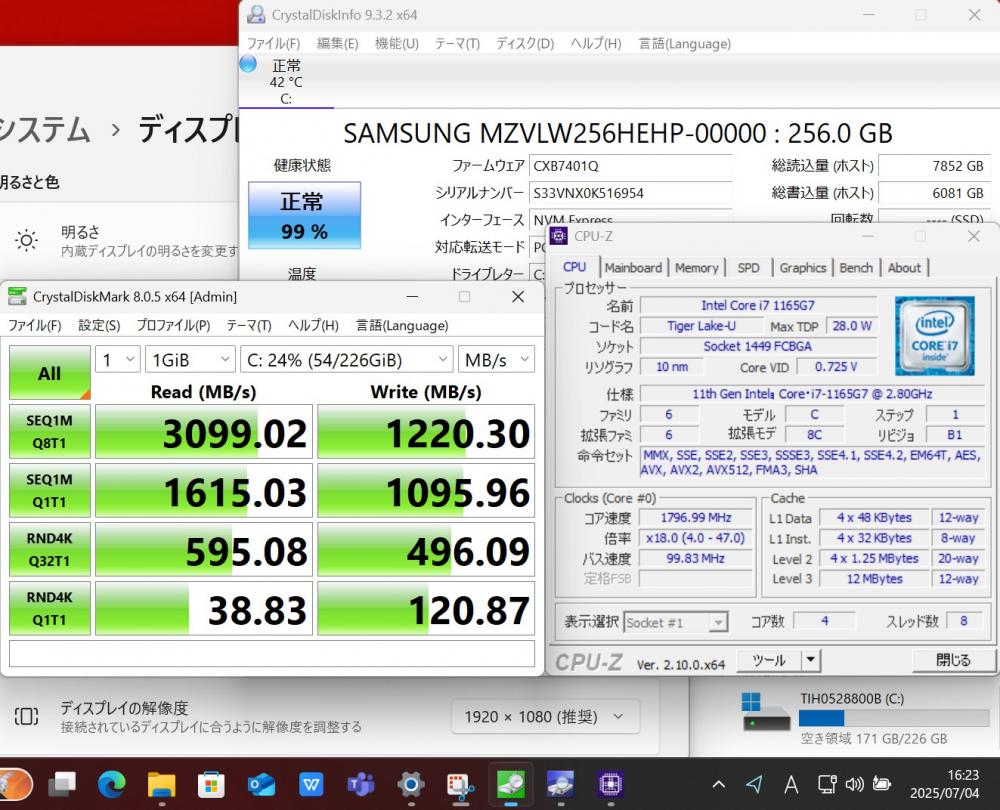
Task: Click the blue disk status circle in CrystalDiskInfo
Action: point(248,64)
